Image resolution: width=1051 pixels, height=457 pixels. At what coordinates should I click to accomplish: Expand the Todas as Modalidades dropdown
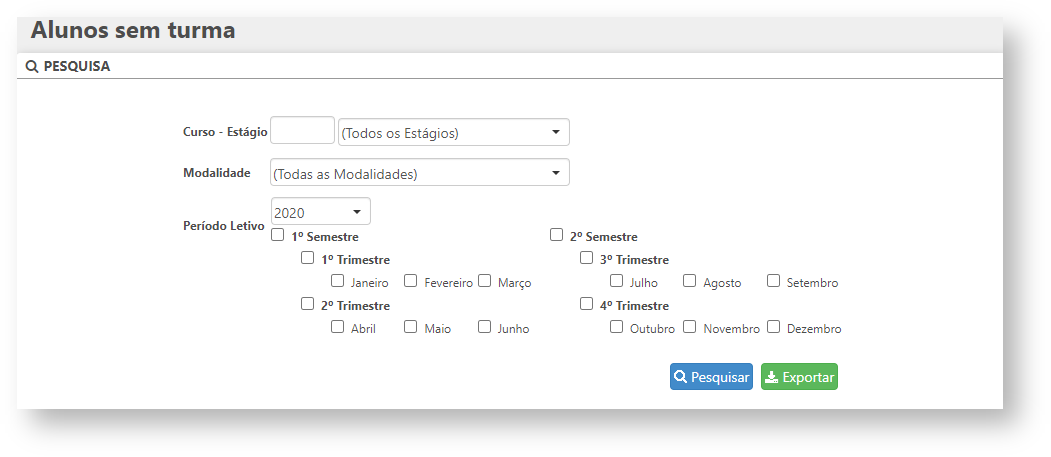(x=420, y=173)
